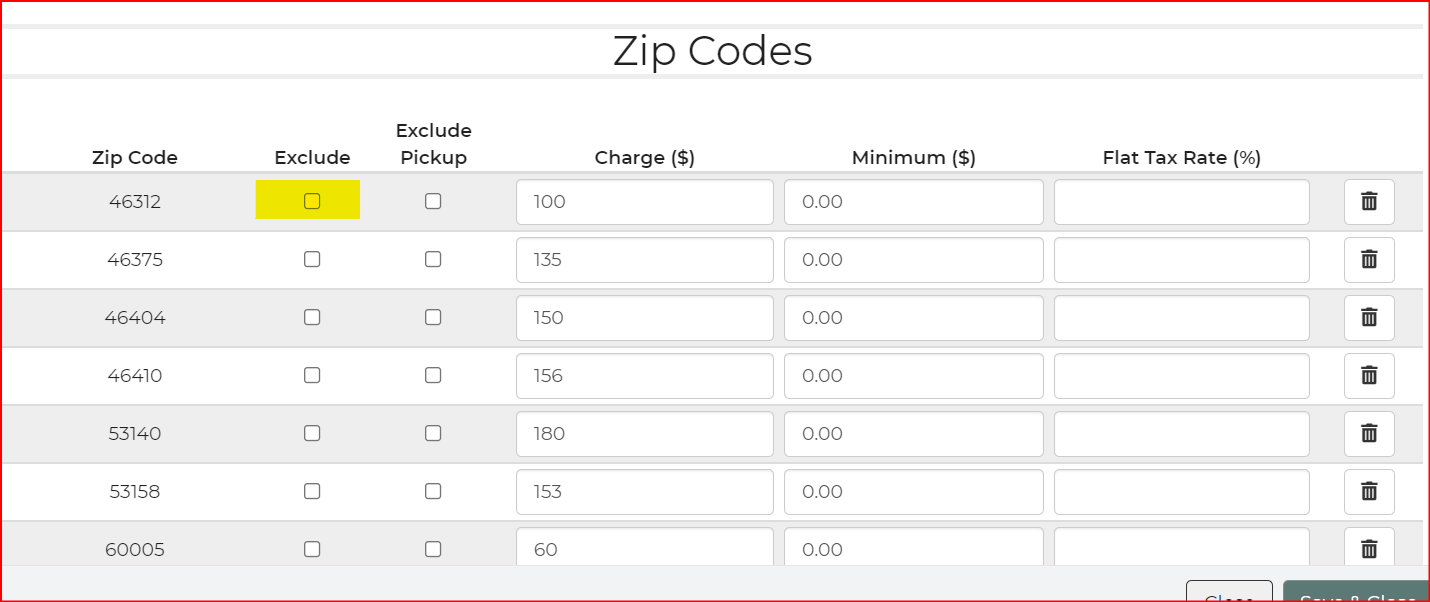
Task: Delete the 46312 zip code row
Action: point(1369,202)
